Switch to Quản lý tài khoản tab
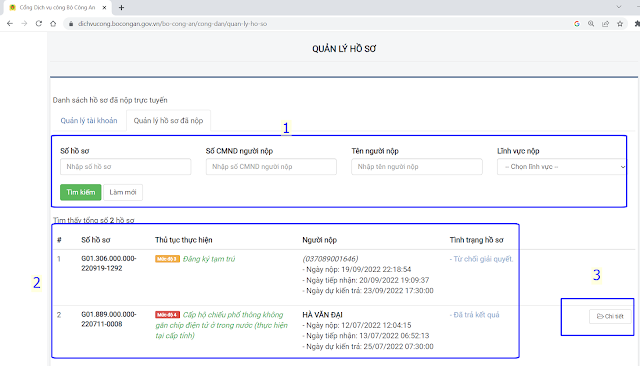 89,120
